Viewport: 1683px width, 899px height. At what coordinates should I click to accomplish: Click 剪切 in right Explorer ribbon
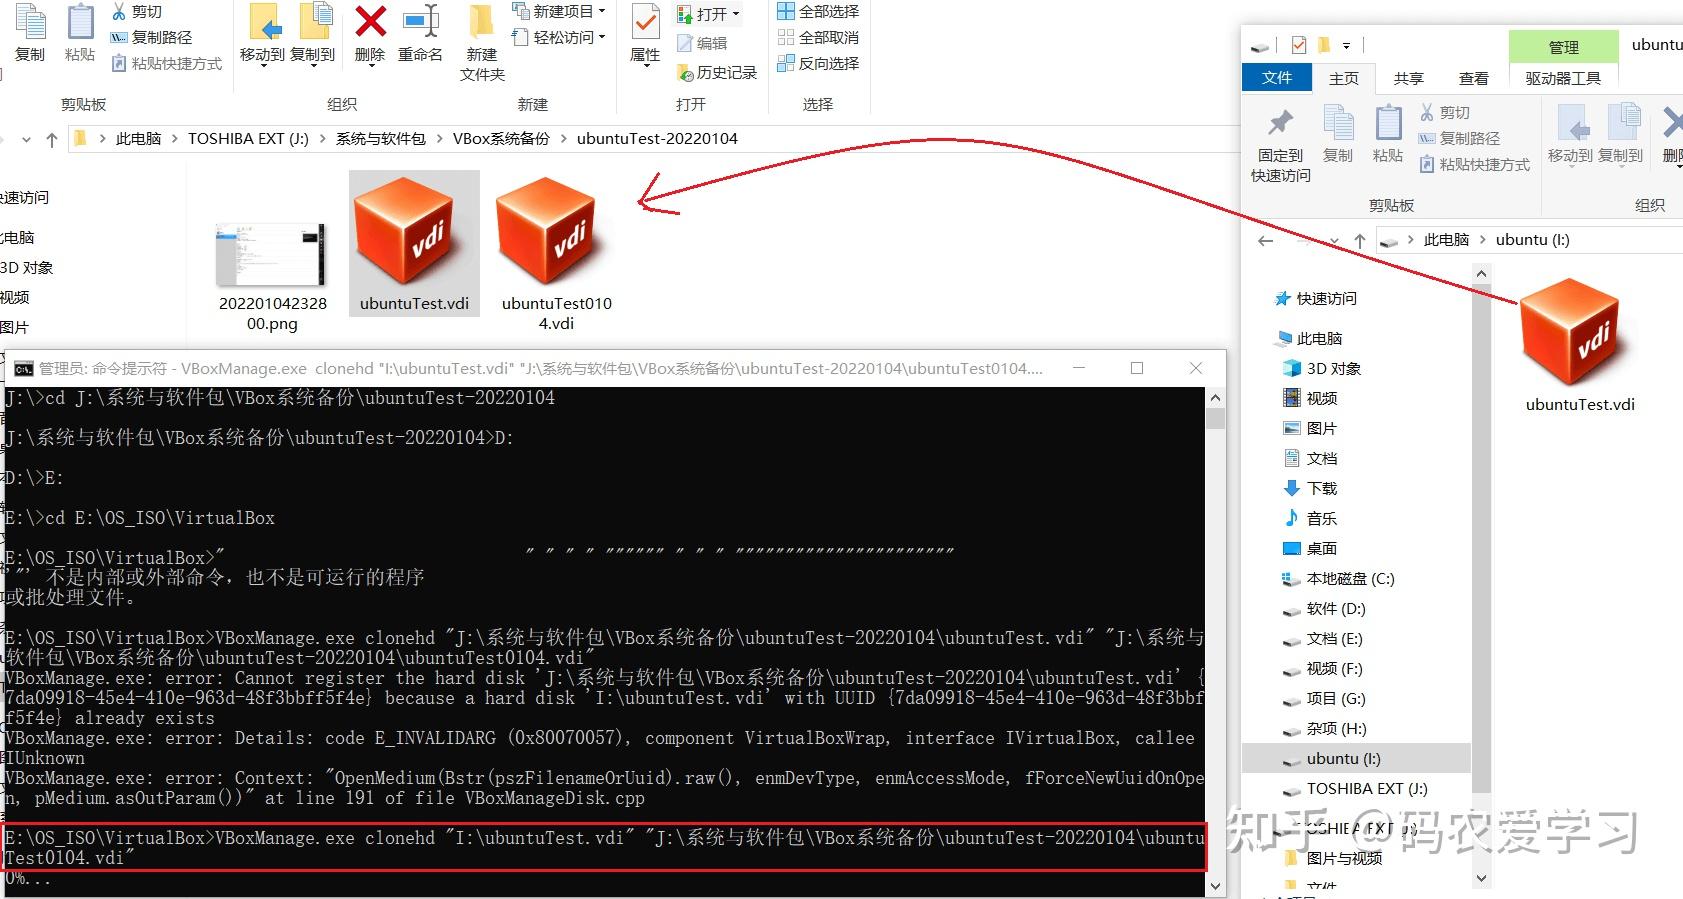tap(1444, 112)
